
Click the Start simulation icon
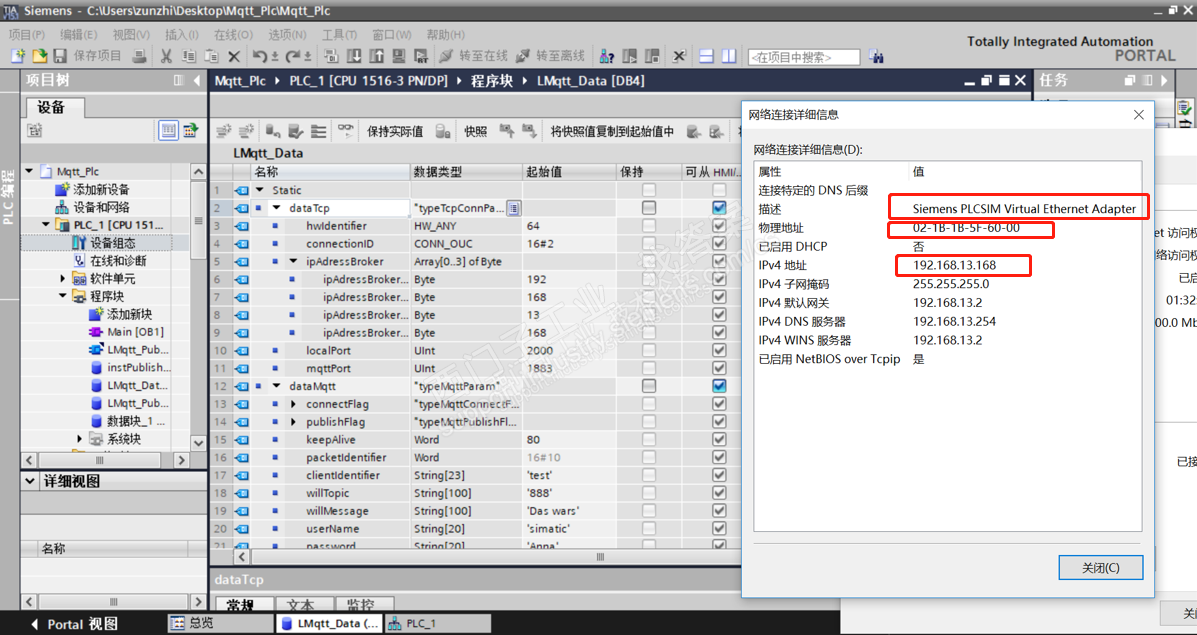click(398, 56)
